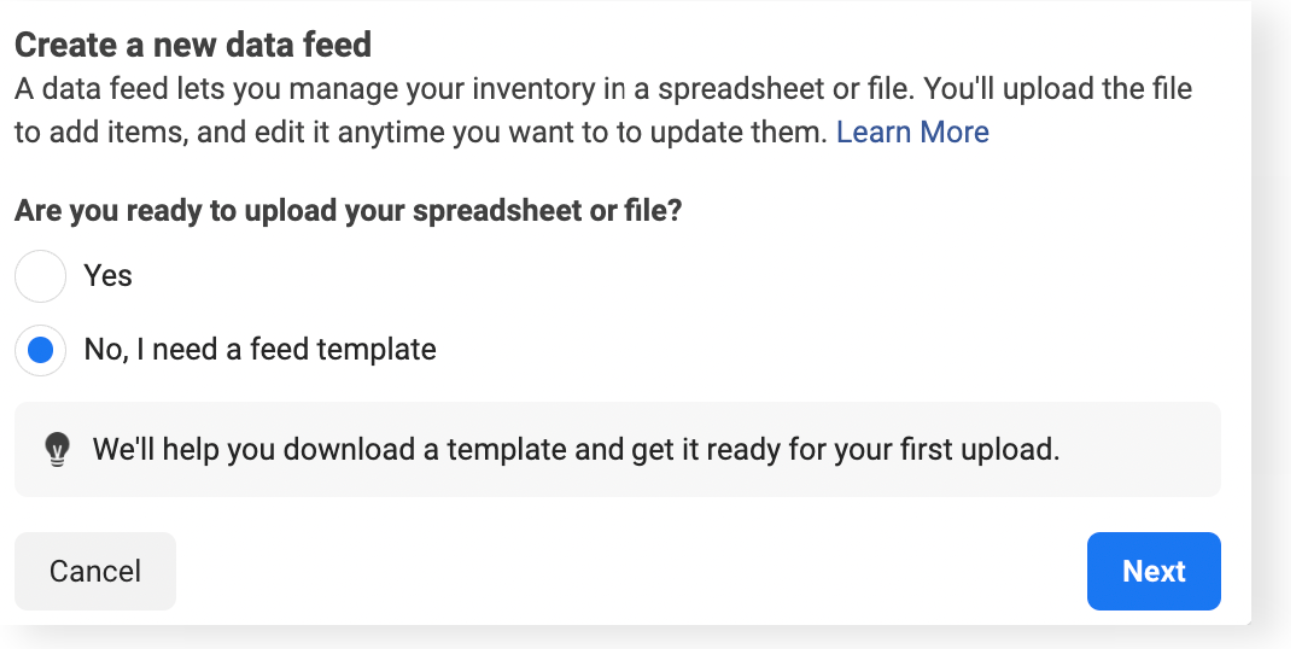Select the "Yes" radio button circle

(x=40, y=276)
